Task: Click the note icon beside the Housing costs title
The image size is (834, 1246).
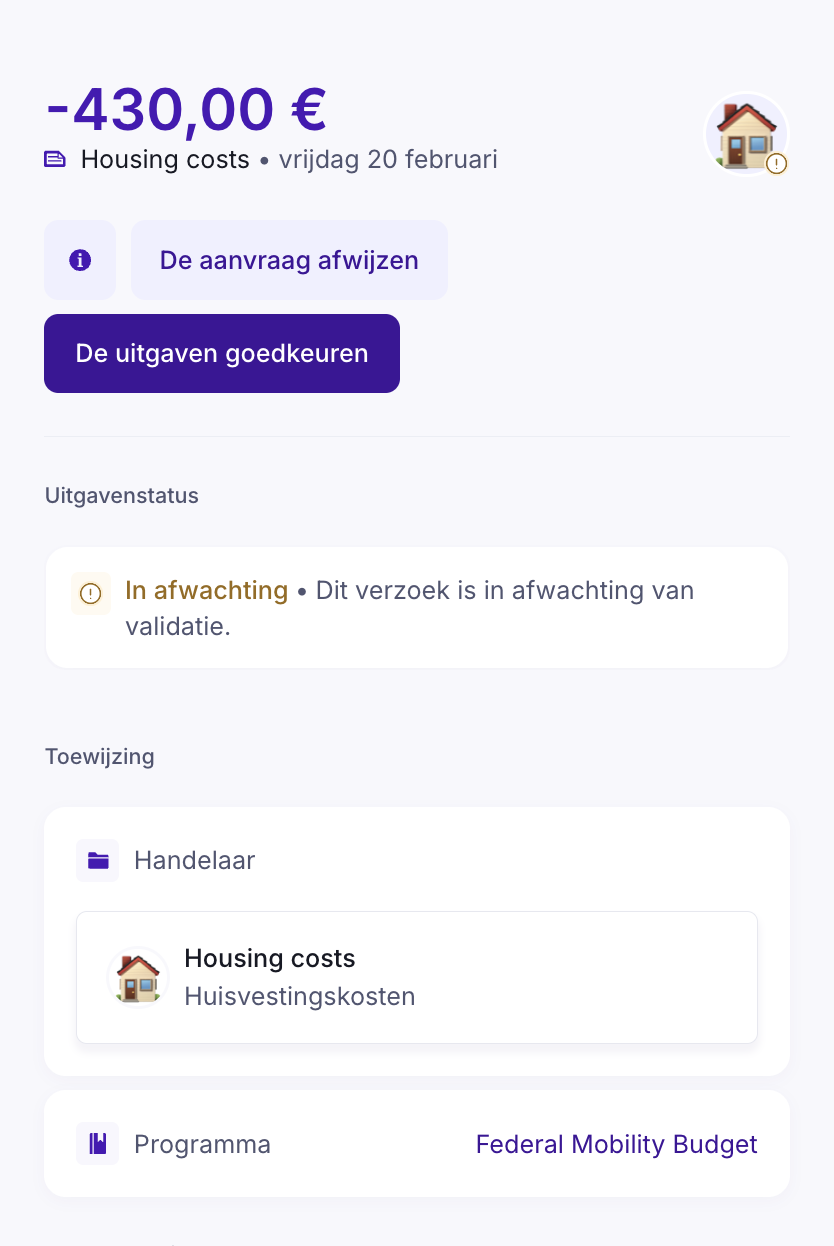Action: pos(56,159)
